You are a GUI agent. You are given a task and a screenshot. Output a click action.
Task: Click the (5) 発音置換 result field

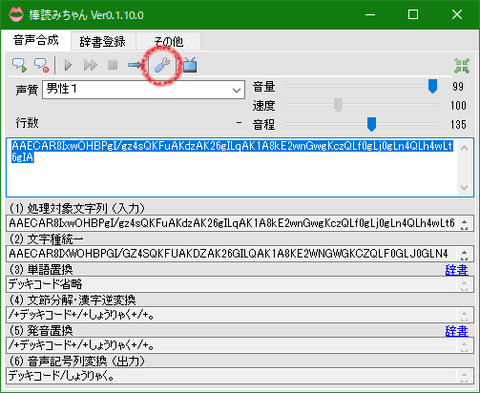(240, 346)
